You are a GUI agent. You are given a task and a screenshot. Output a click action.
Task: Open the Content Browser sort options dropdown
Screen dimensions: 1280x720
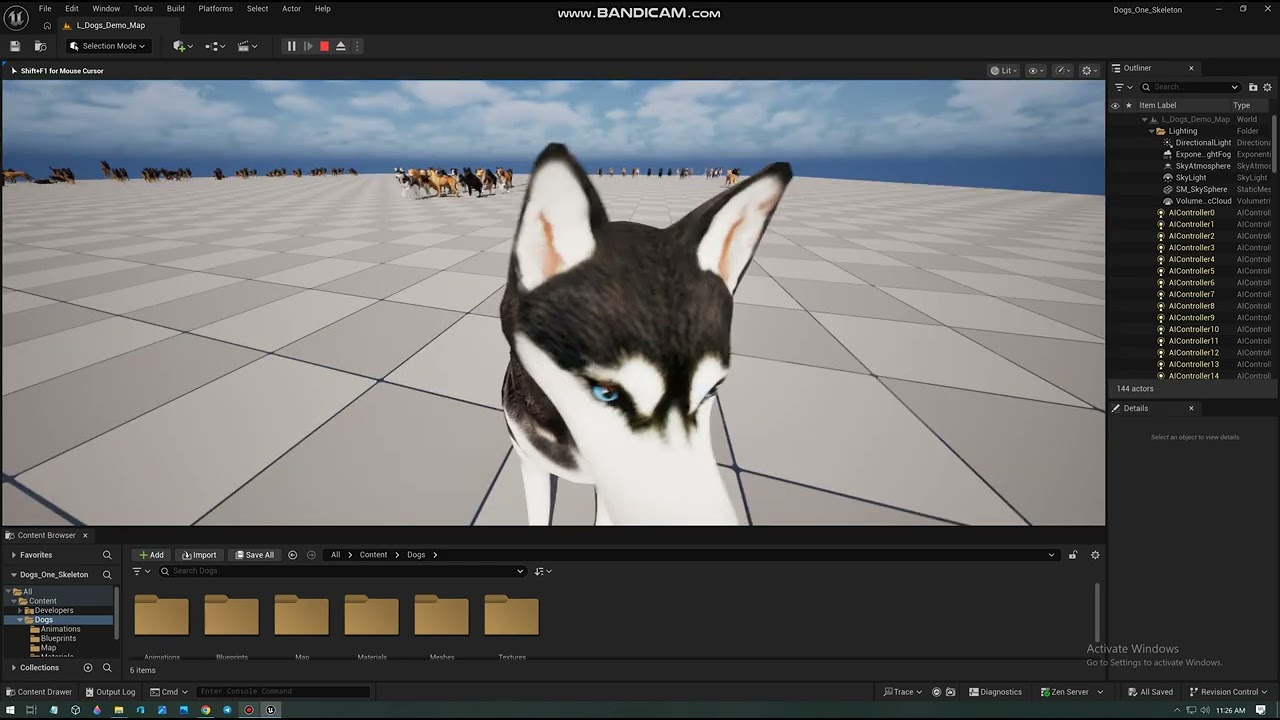pos(543,571)
